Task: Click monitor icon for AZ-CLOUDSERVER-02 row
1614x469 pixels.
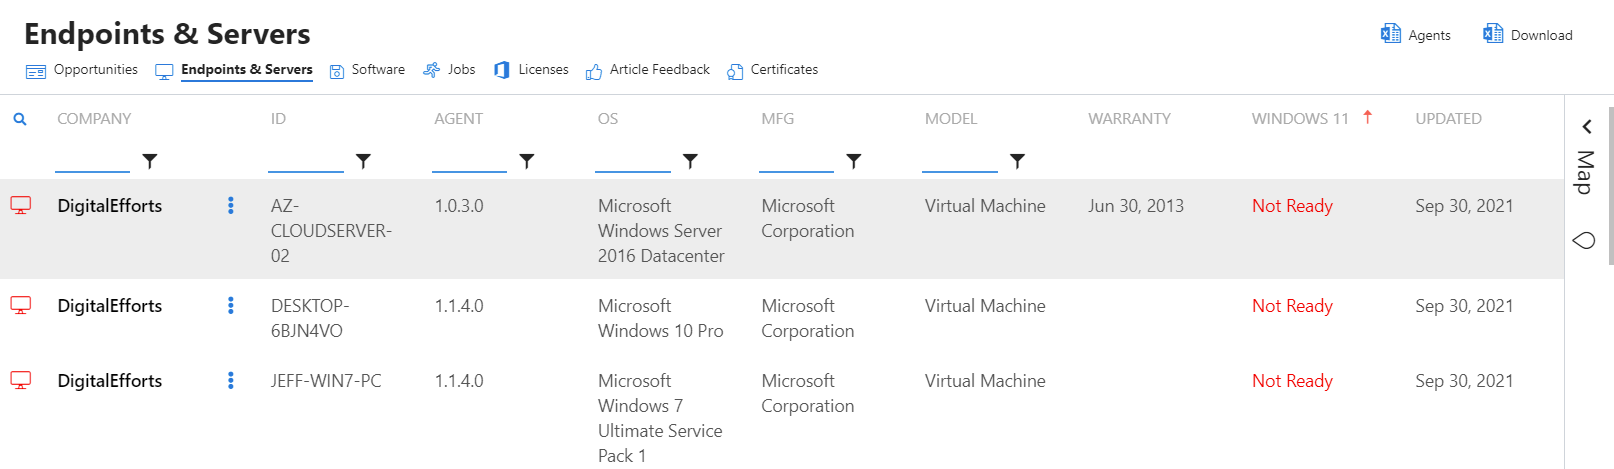Action: click(x=21, y=205)
